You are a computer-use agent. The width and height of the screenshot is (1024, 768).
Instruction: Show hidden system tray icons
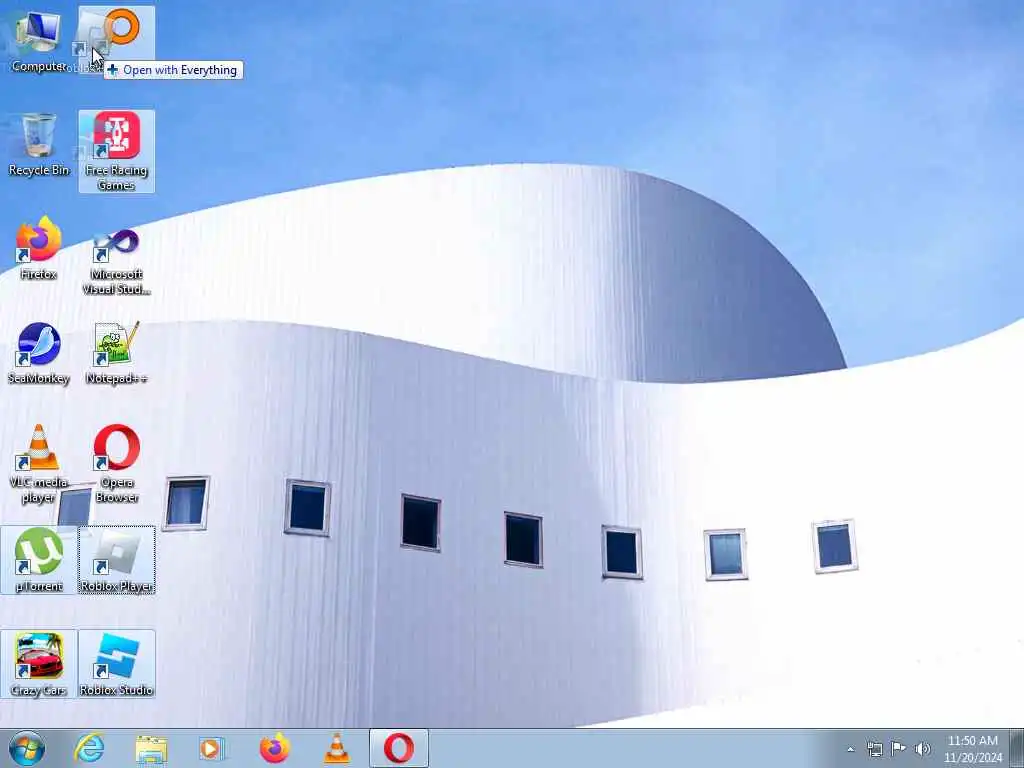(850, 749)
